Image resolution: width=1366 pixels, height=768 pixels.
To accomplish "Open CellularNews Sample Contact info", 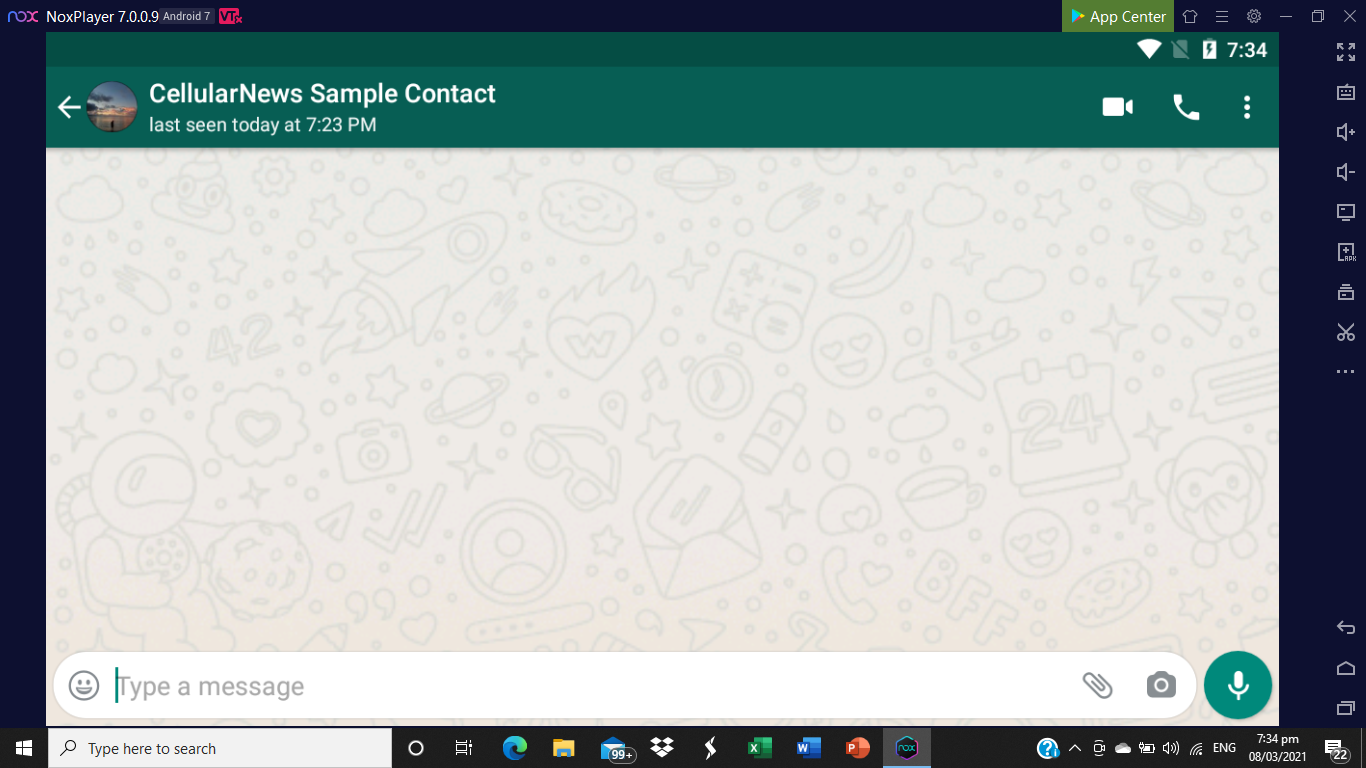I will click(322, 94).
